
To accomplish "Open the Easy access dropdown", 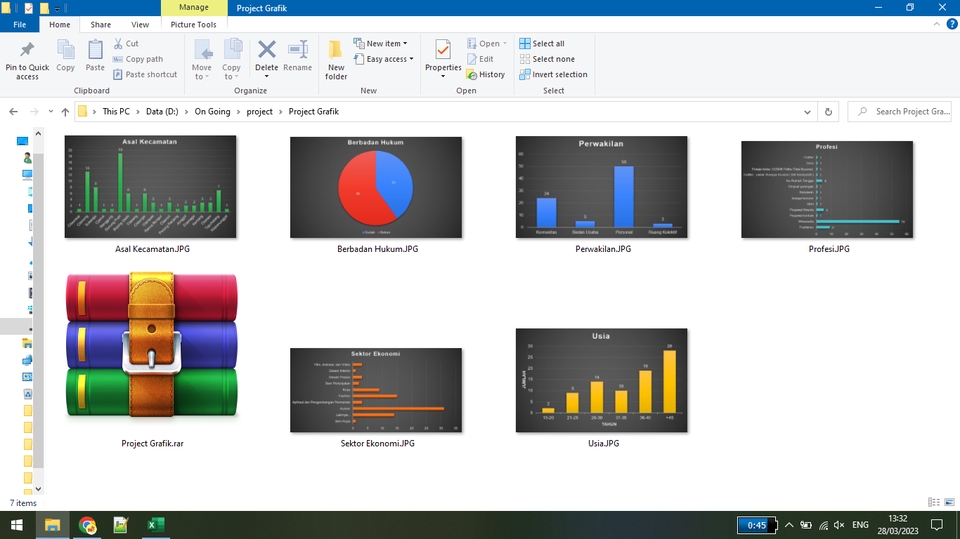I will (x=383, y=59).
